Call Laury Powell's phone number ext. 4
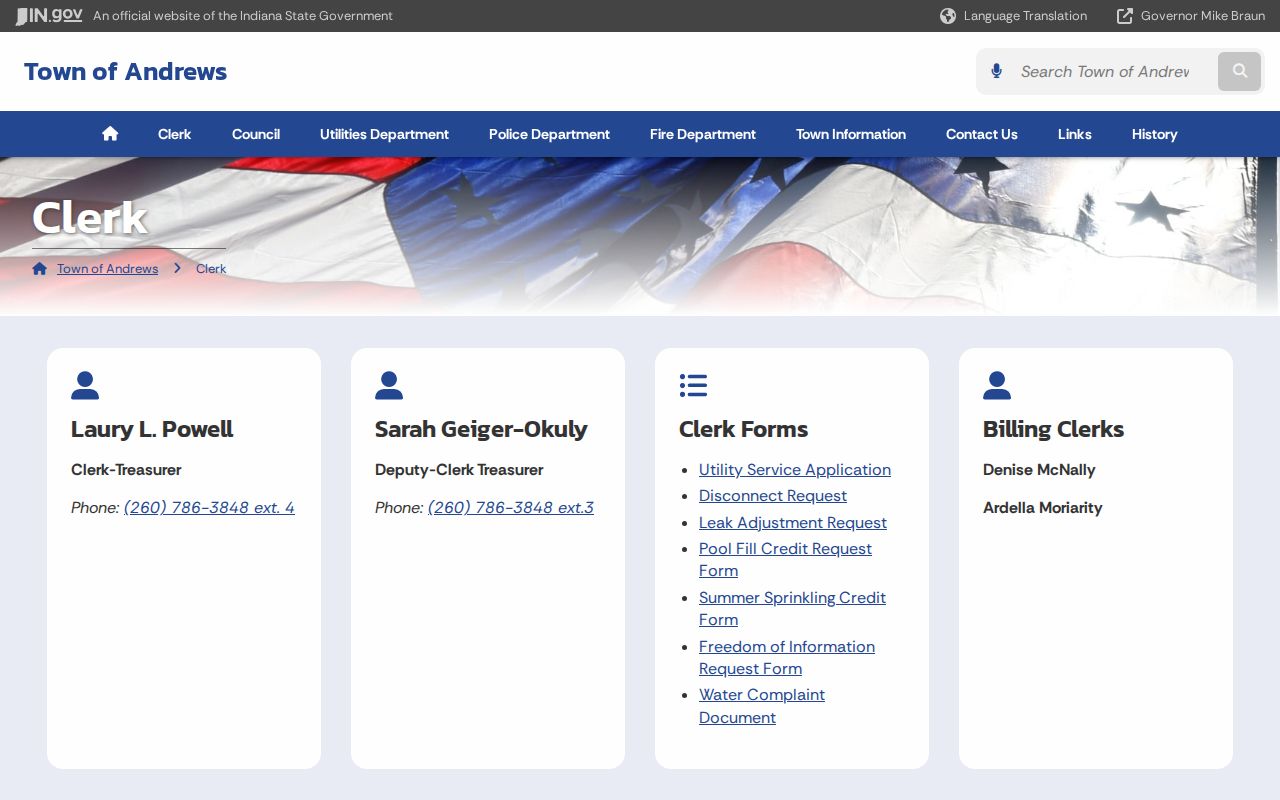This screenshot has width=1280, height=800. click(209, 508)
